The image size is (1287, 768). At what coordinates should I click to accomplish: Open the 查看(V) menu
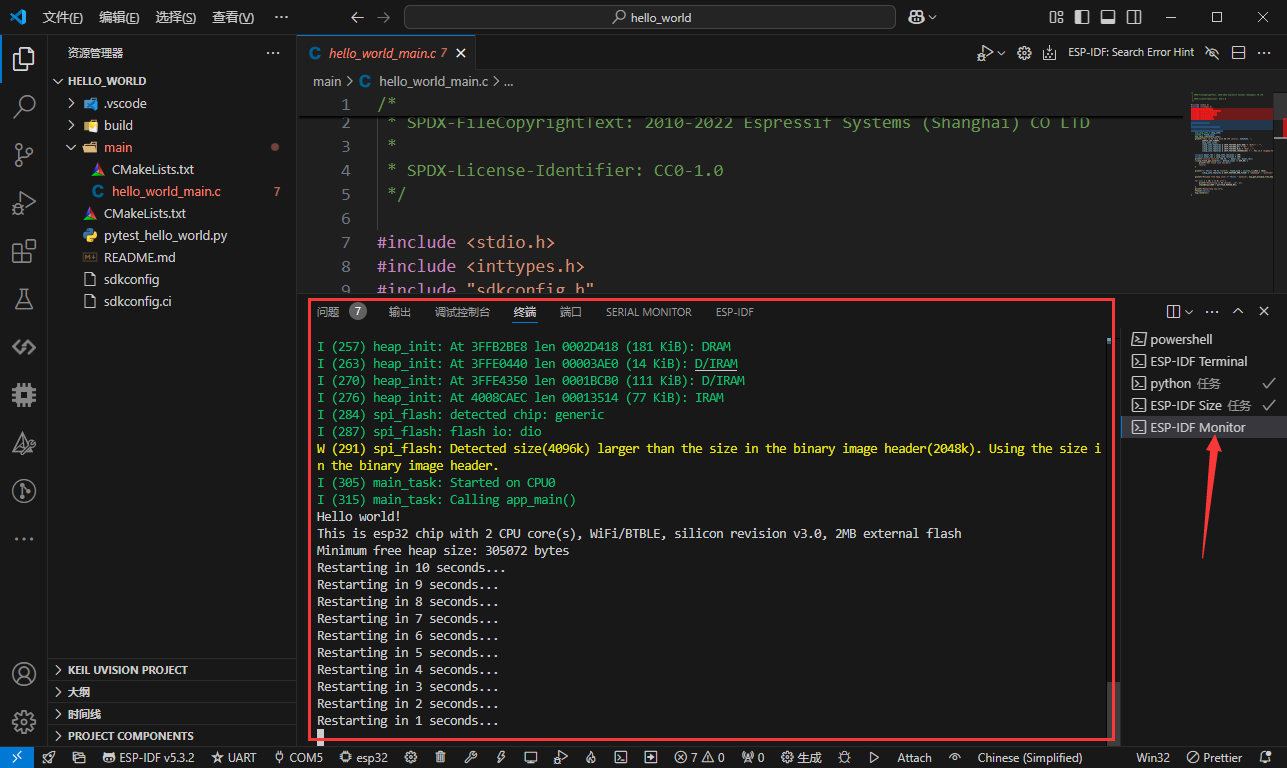pyautogui.click(x=232, y=18)
